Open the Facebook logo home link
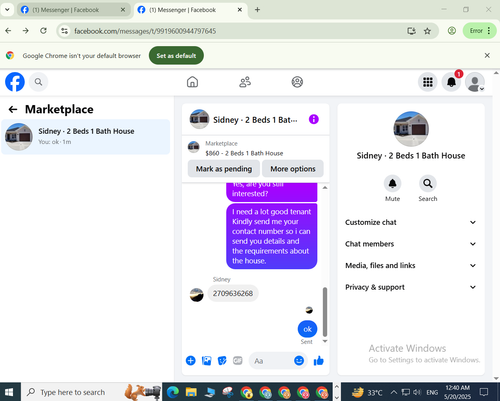The height and width of the screenshot is (401, 500). pyautogui.click(x=15, y=82)
